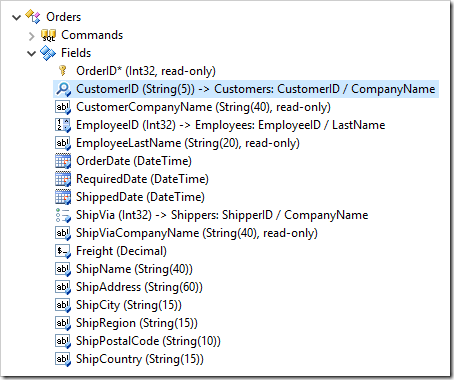Click the list icon for ShipVia
This screenshot has height=380, width=454.
pyautogui.click(x=63, y=215)
